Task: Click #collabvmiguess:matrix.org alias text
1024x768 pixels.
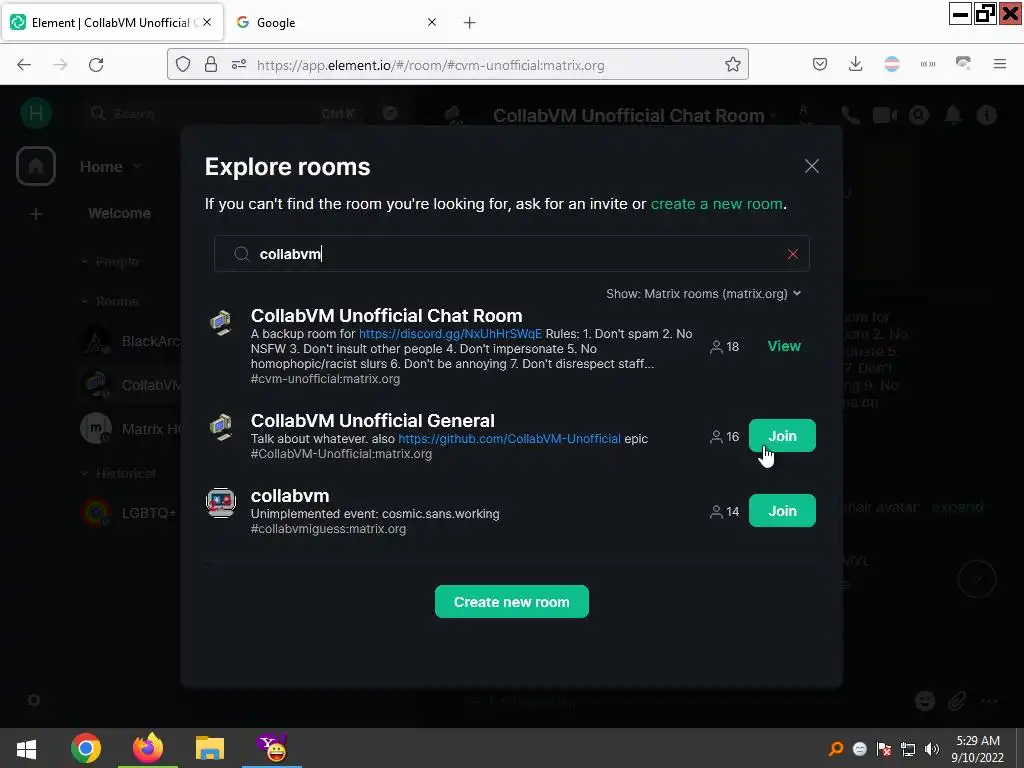Action: point(328,529)
